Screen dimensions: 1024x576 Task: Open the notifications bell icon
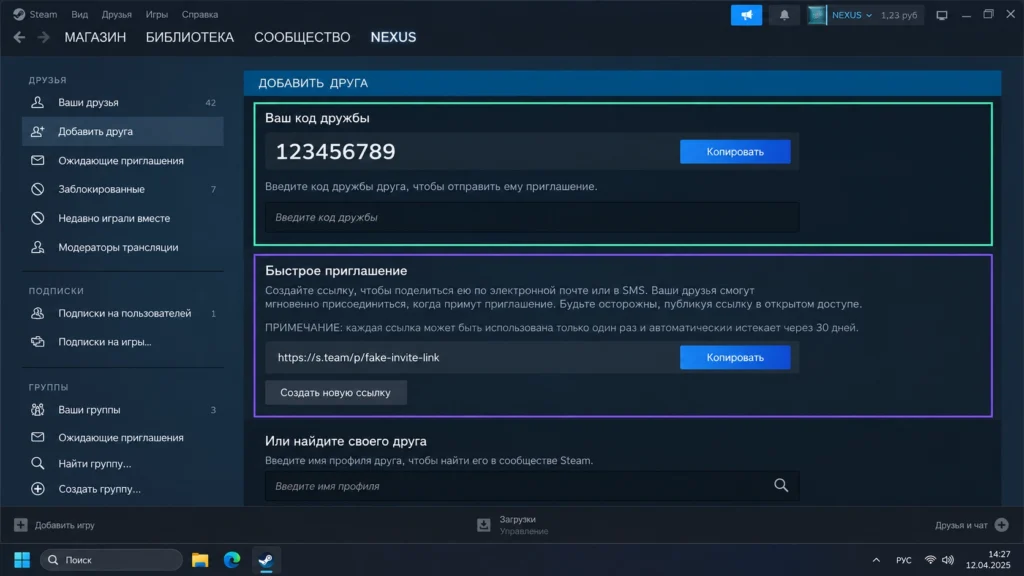pyautogui.click(x=784, y=14)
